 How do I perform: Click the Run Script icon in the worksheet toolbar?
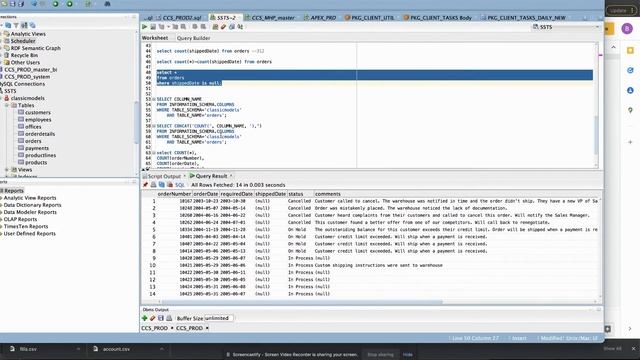point(153,27)
